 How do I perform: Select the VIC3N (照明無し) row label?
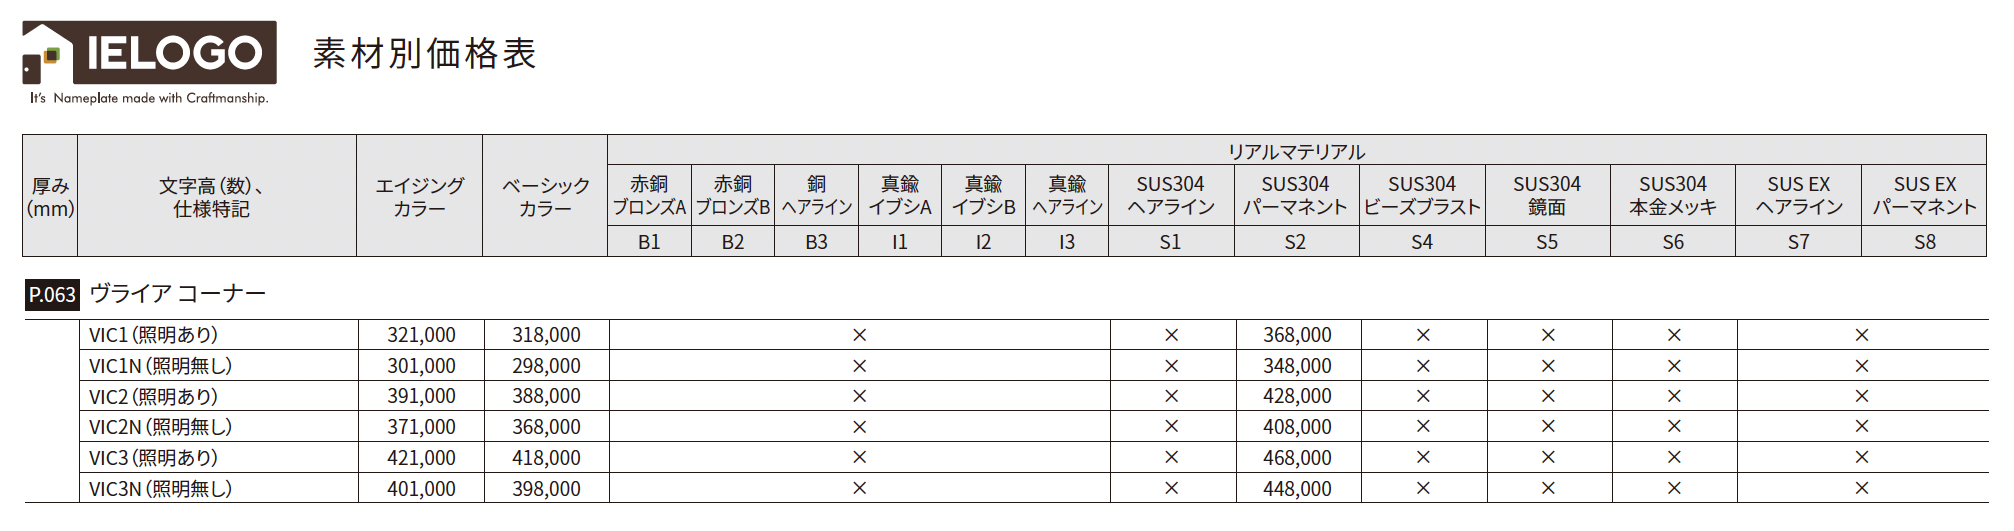click(160, 488)
